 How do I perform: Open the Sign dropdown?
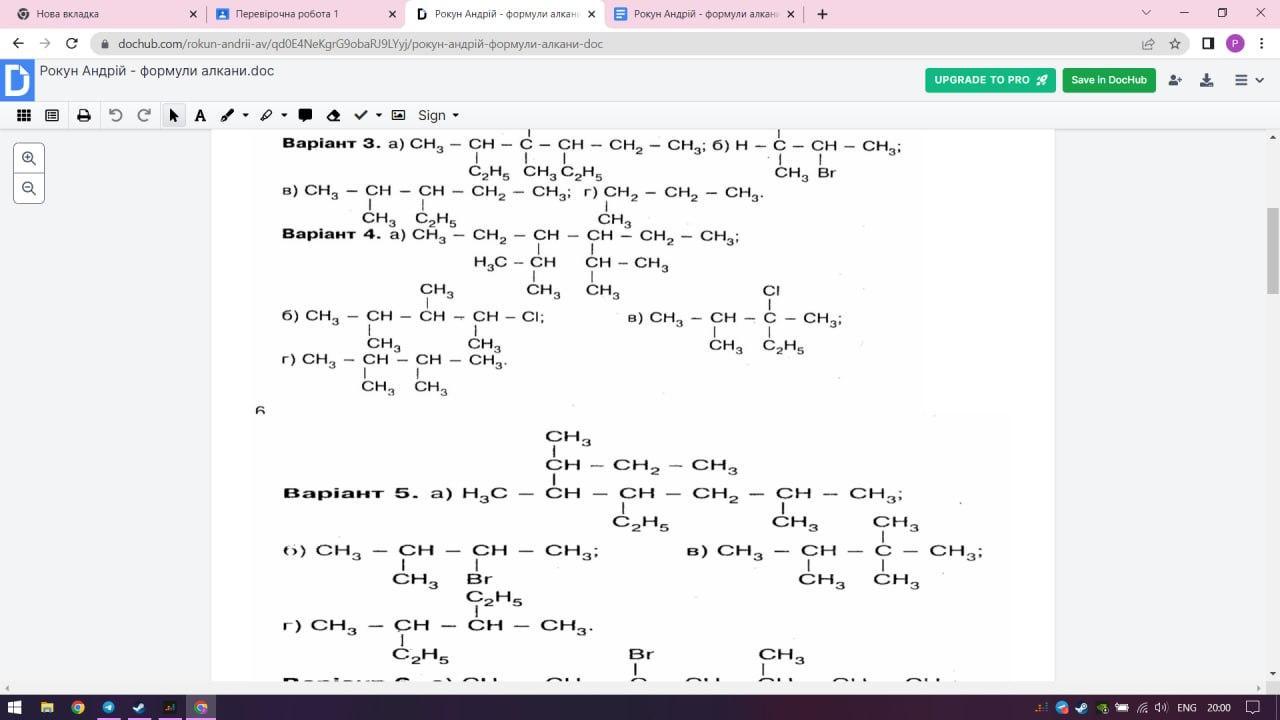point(438,115)
